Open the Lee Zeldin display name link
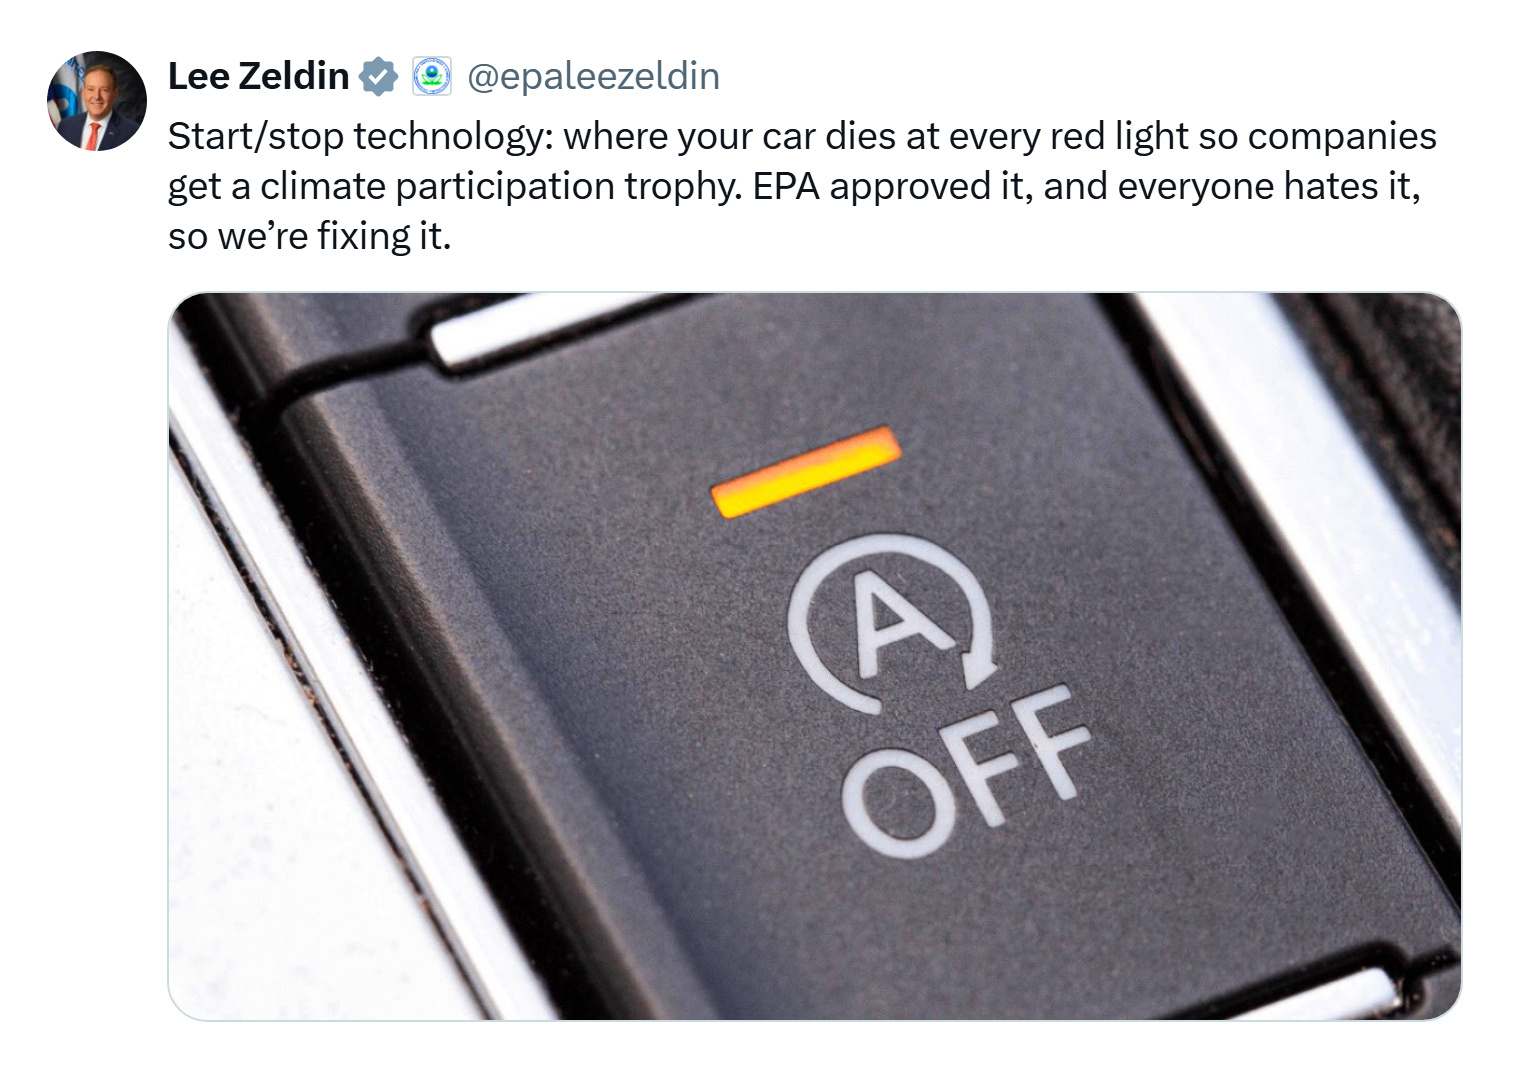1516x1076 pixels. (x=258, y=76)
